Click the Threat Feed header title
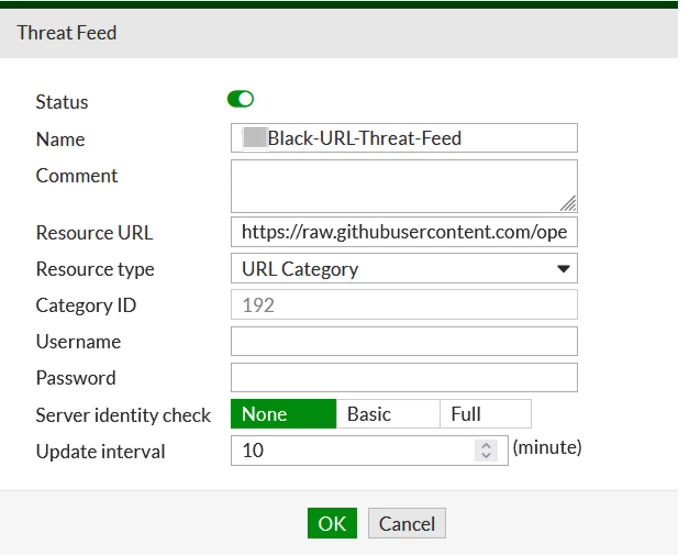 pyautogui.click(x=67, y=33)
